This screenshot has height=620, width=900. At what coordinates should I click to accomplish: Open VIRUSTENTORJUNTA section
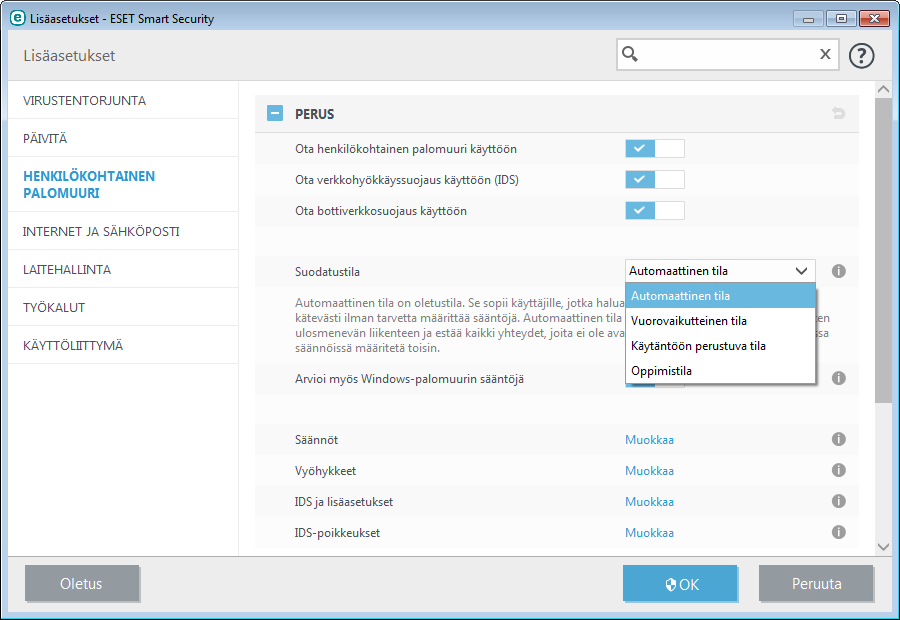[123, 100]
